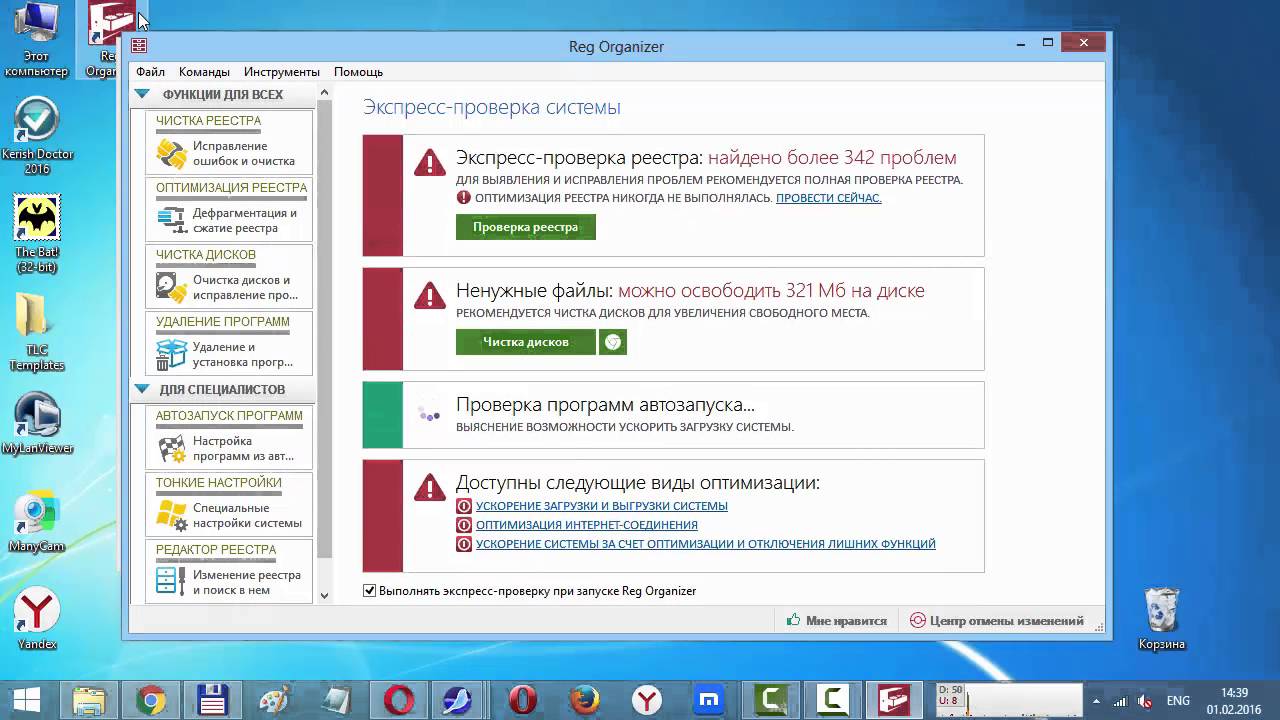Click the Чистка дисков button
The width and height of the screenshot is (1280, 720).
click(x=526, y=342)
